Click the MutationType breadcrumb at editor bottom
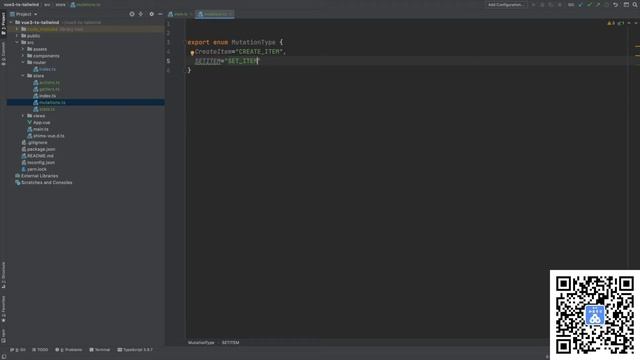The height and width of the screenshot is (360, 640). tap(201, 343)
